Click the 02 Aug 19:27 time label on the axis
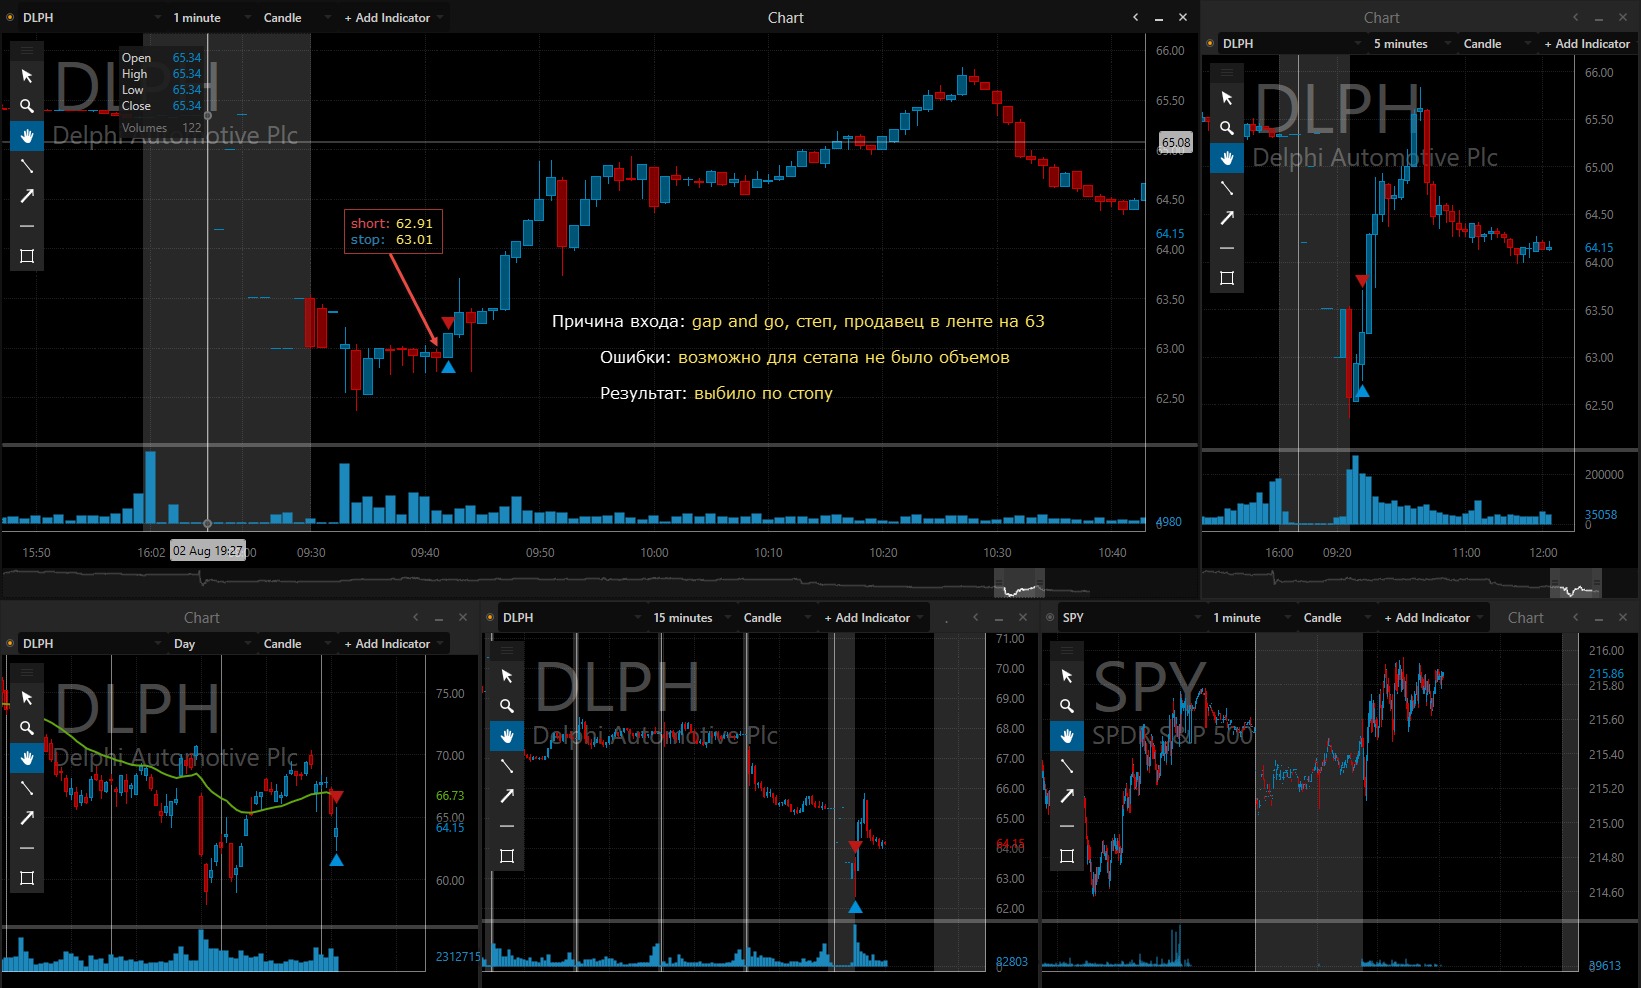Viewport: 1641px width, 988px height. (208, 551)
